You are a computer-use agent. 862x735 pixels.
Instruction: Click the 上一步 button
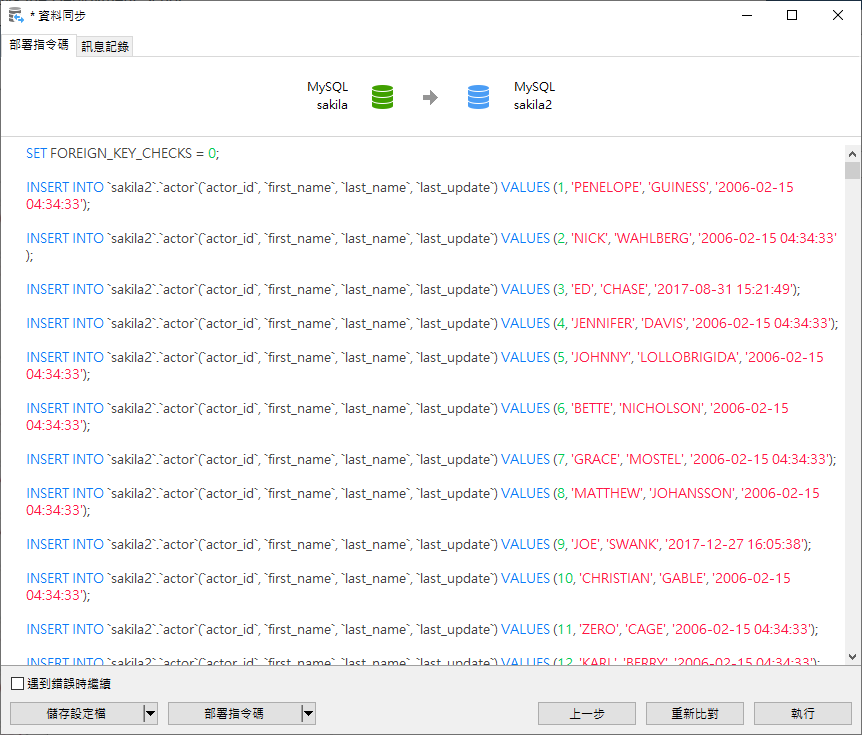[x=586, y=713]
